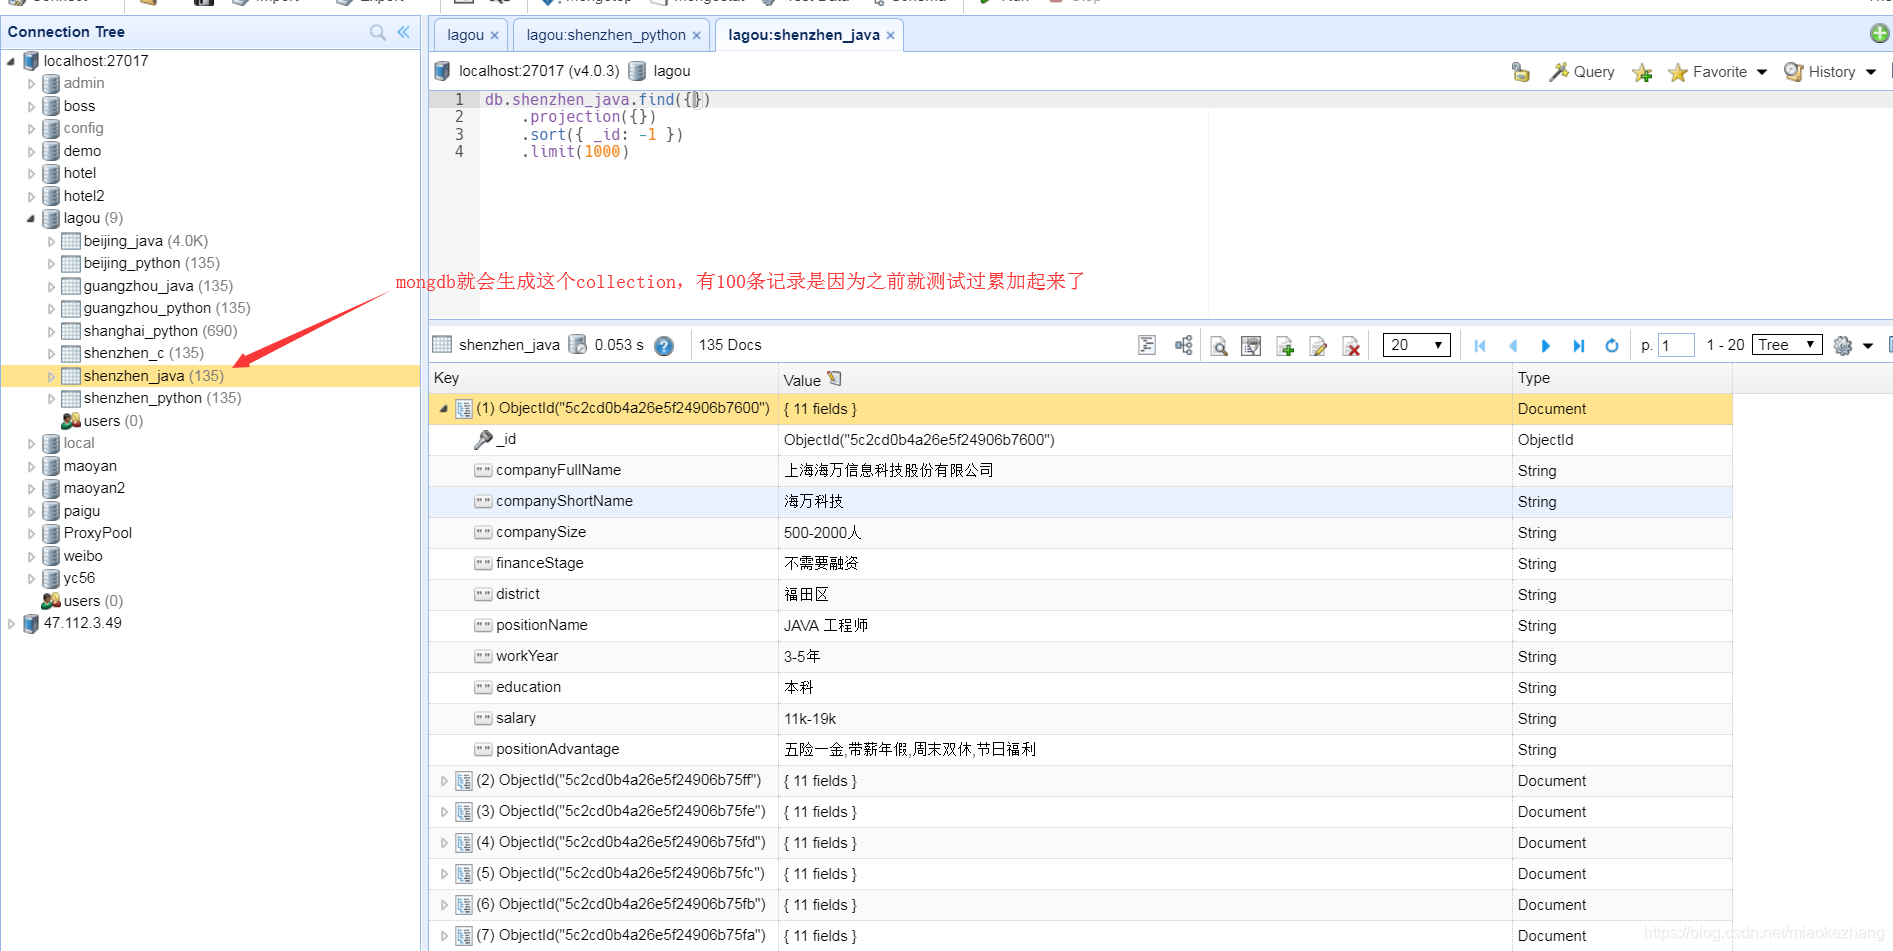Click the icon beside Value column header

click(x=835, y=379)
